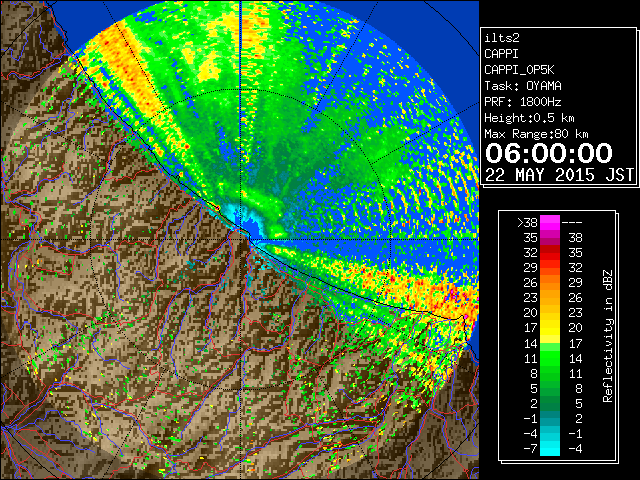Click the 'Height:0.5 km' label
Screen dimensions: 640x480
coord(529,118)
